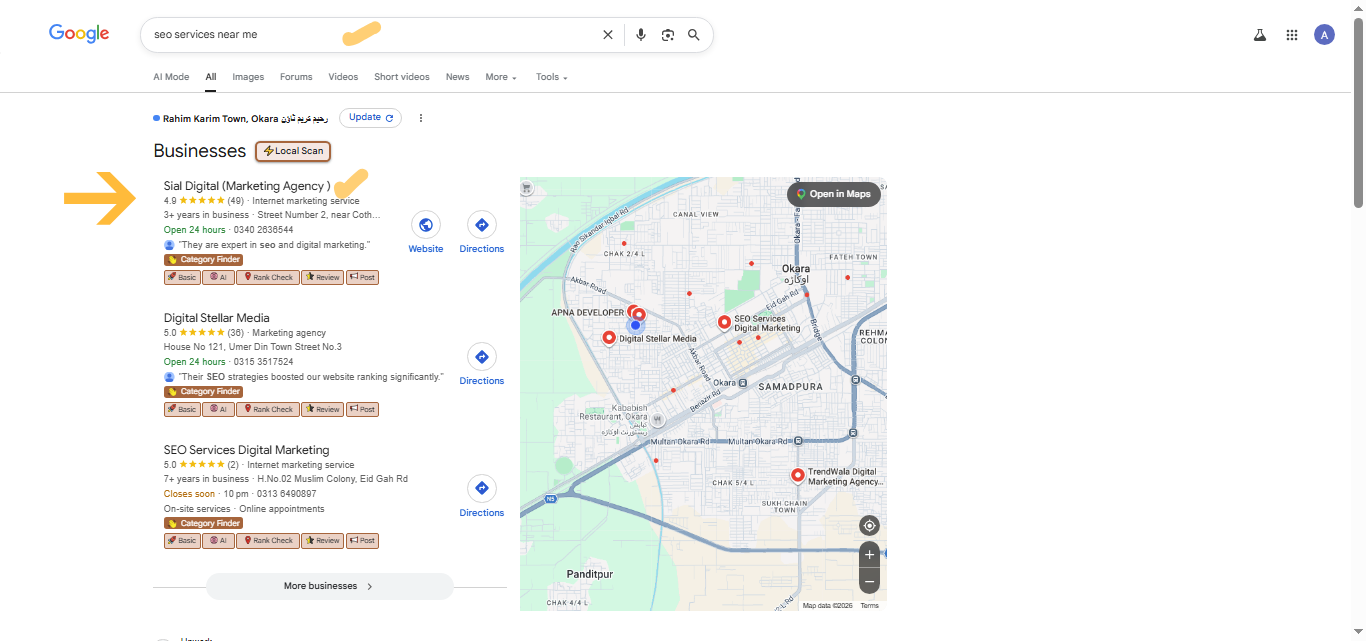Click the search input field

coord(370,35)
